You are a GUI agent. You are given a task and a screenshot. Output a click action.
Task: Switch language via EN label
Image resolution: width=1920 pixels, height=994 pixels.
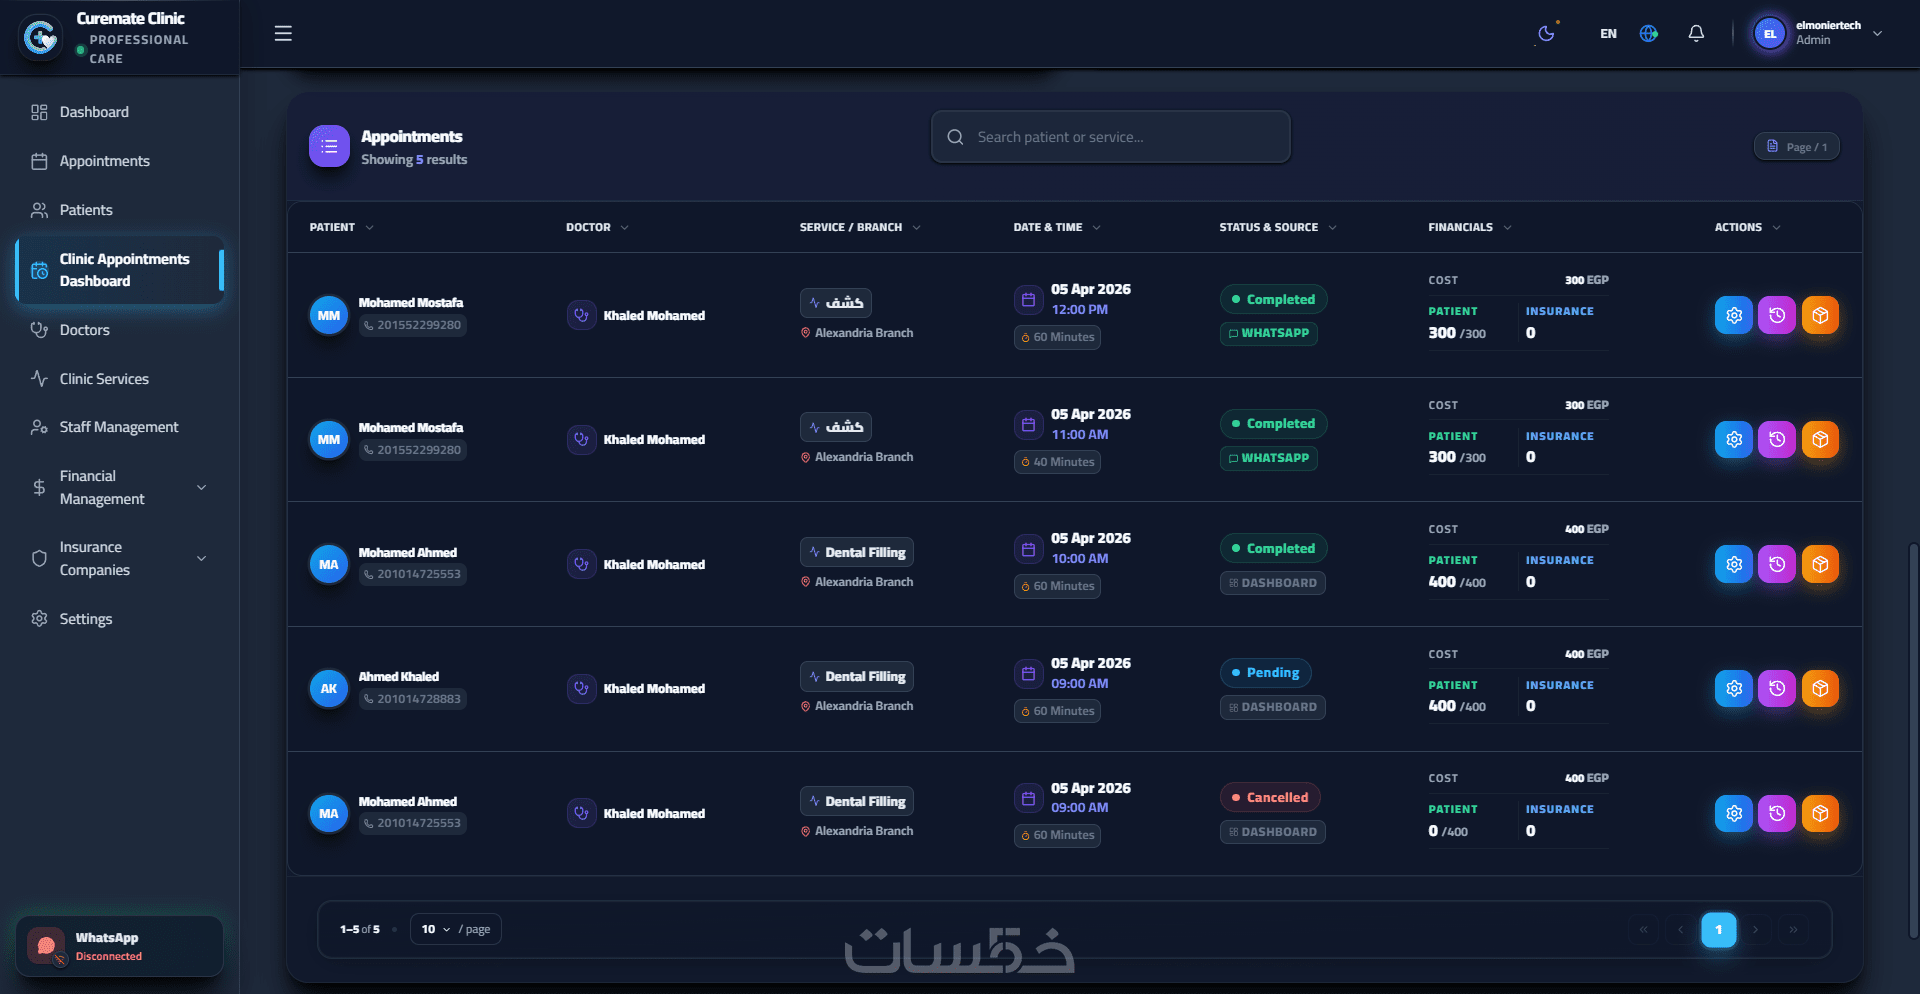pos(1608,34)
